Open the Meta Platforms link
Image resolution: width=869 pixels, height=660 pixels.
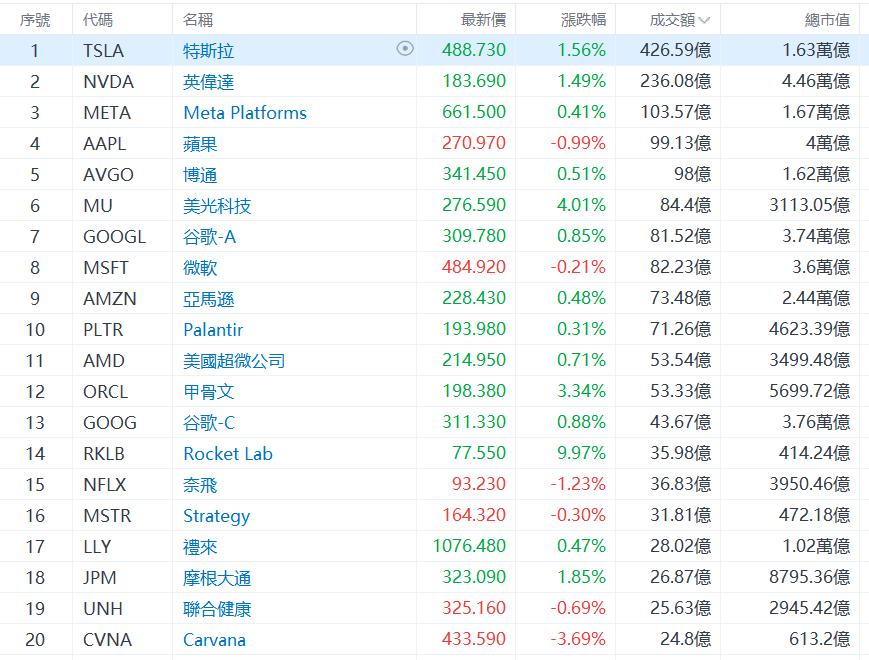245,112
